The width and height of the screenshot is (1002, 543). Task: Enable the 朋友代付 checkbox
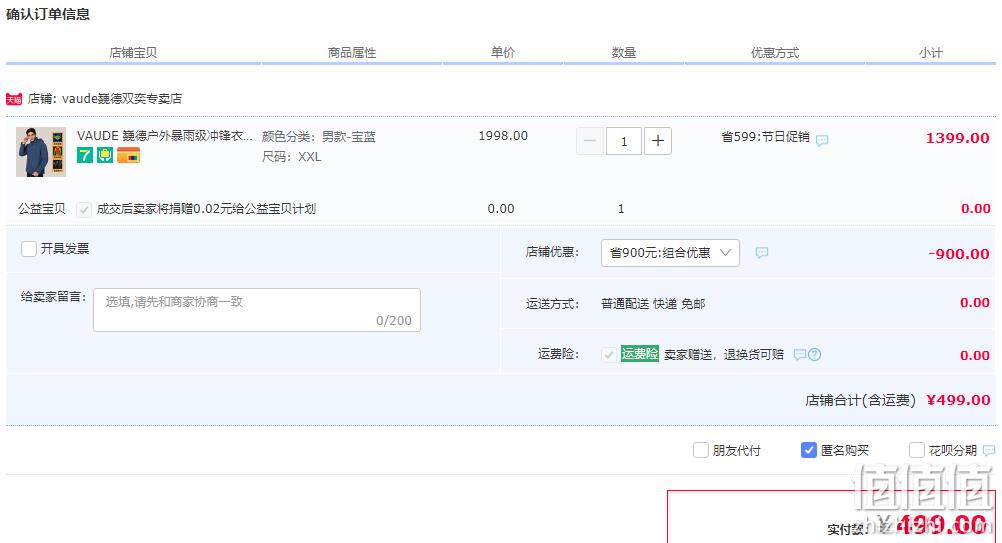pyautogui.click(x=701, y=450)
